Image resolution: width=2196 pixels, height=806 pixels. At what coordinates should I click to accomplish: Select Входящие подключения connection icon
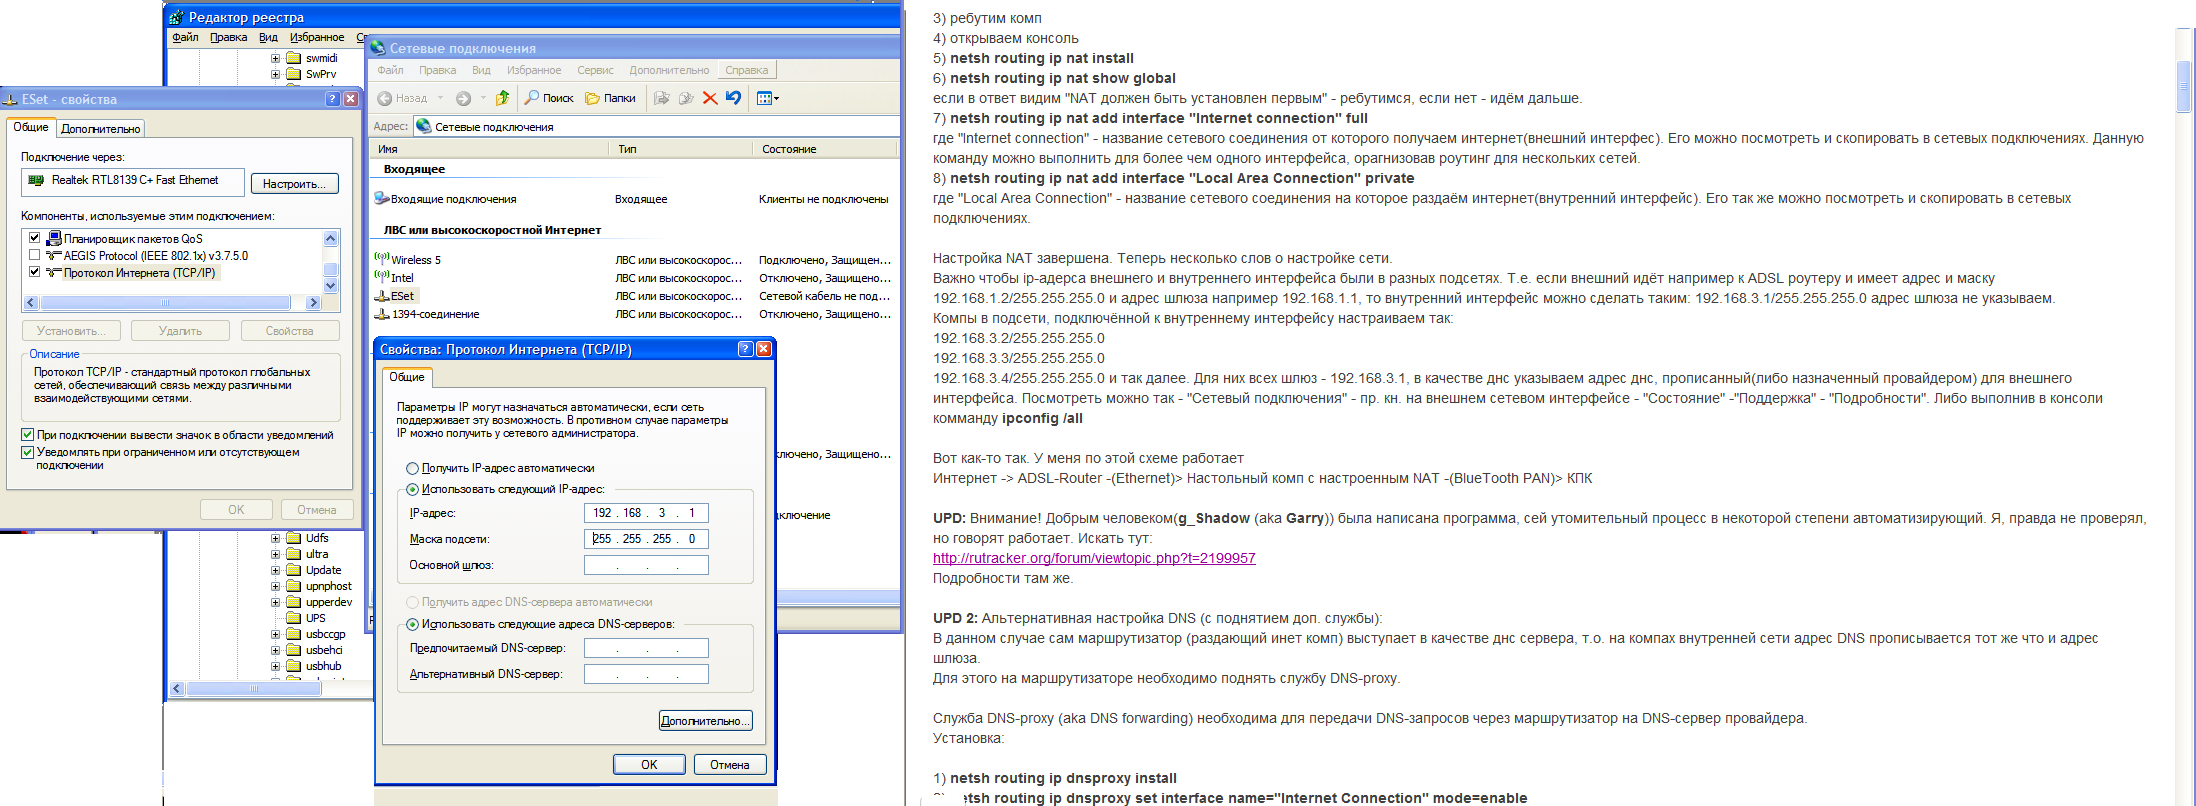pos(381,199)
